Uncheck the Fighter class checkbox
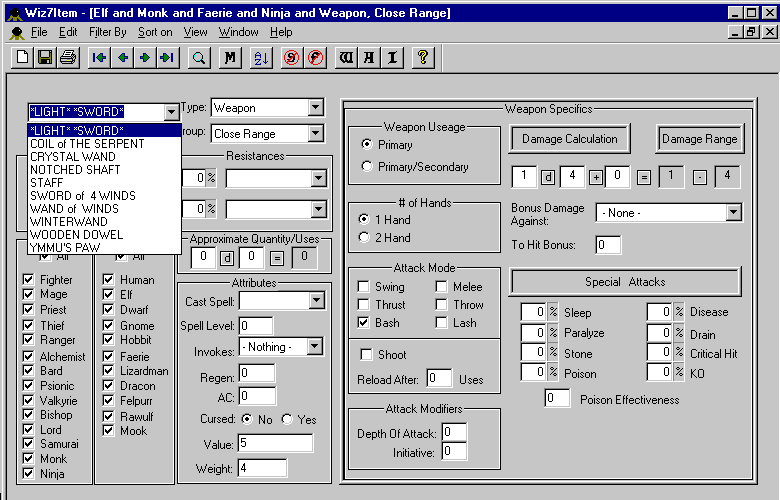The image size is (780, 500). point(28,279)
